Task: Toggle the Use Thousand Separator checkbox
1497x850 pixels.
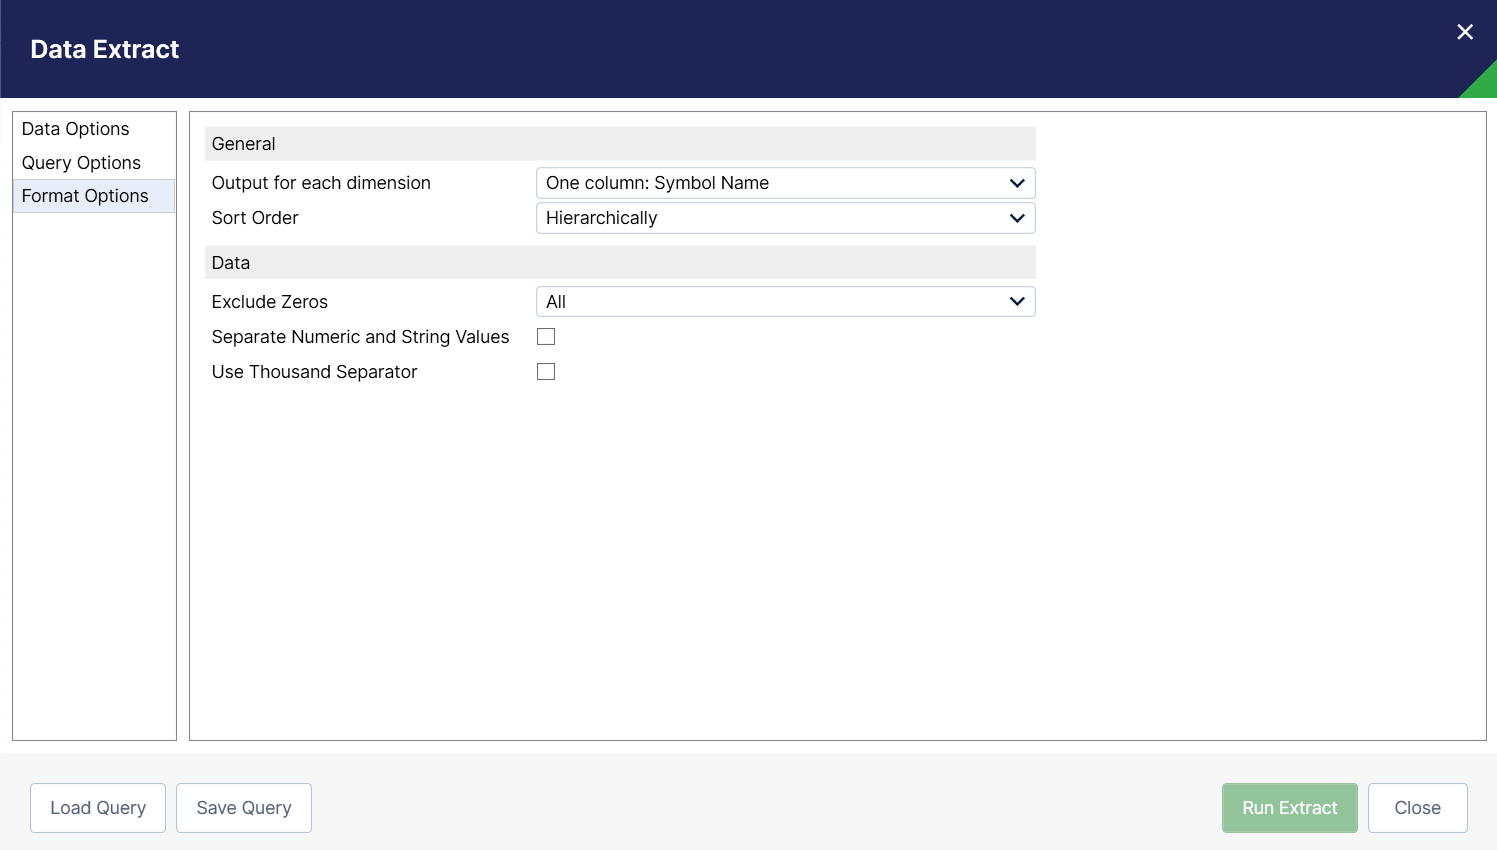Action: 546,372
